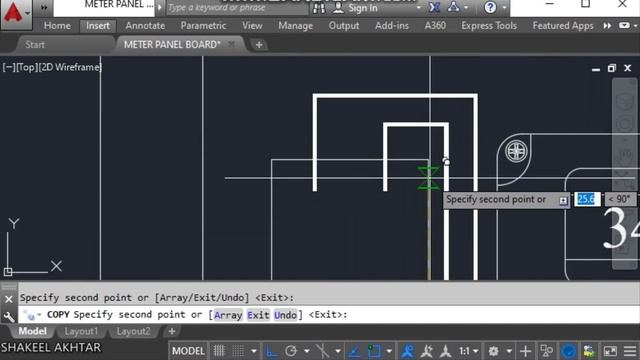Open the Featured Apps ribbon tab
The height and width of the screenshot is (360, 640).
tap(563, 26)
